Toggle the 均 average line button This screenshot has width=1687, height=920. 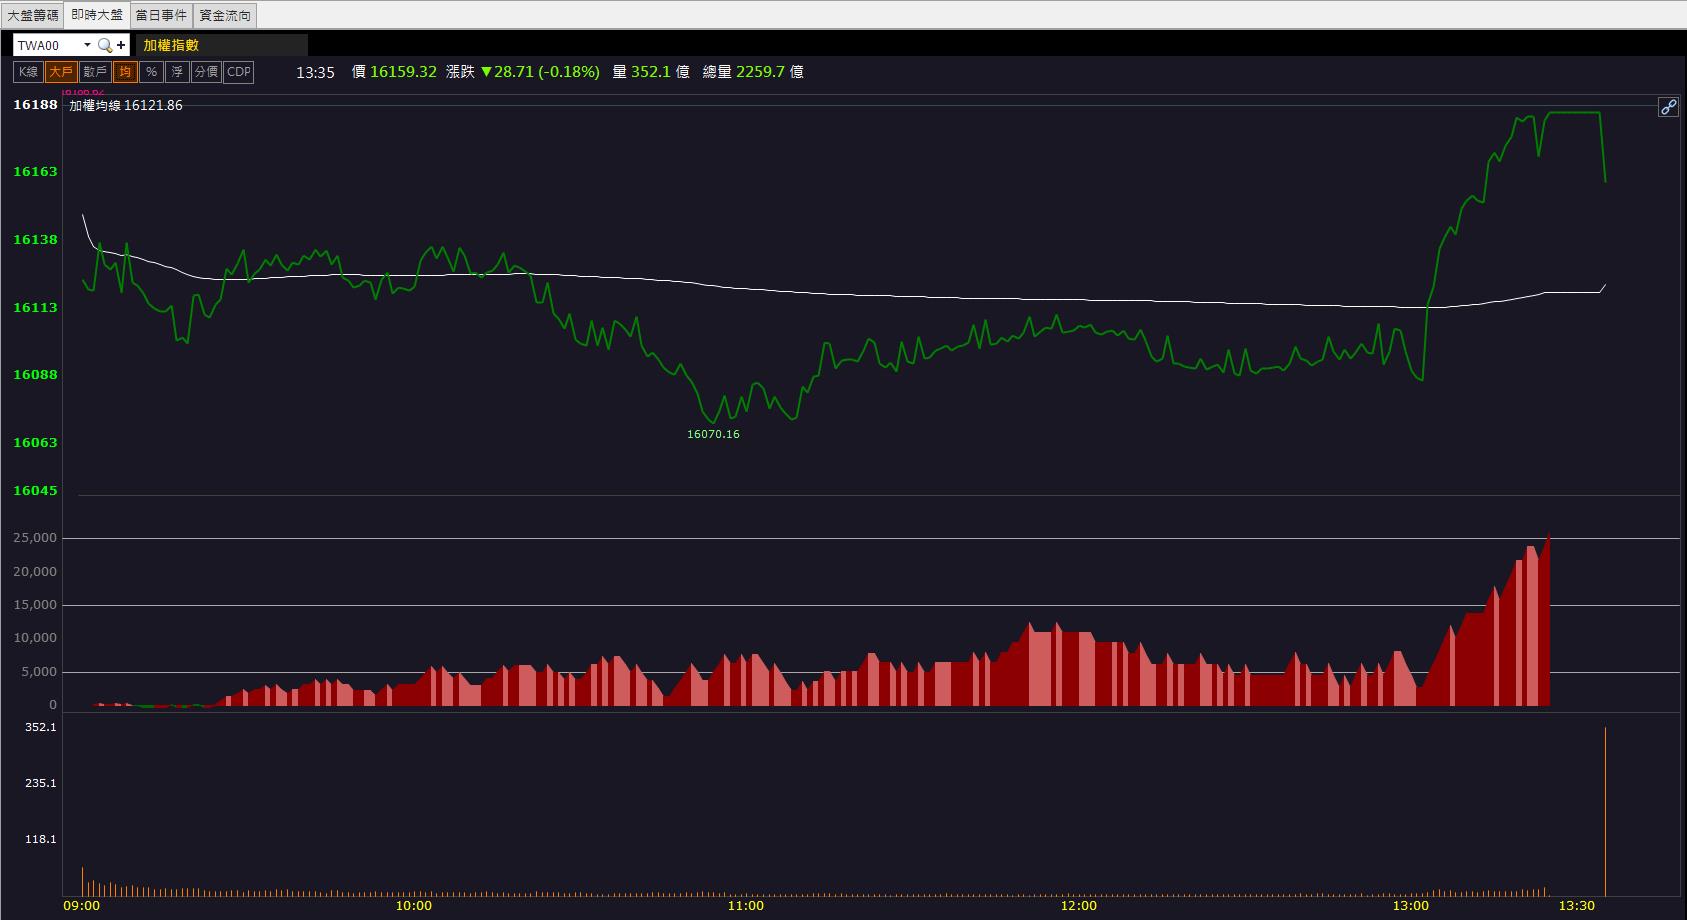(125, 72)
